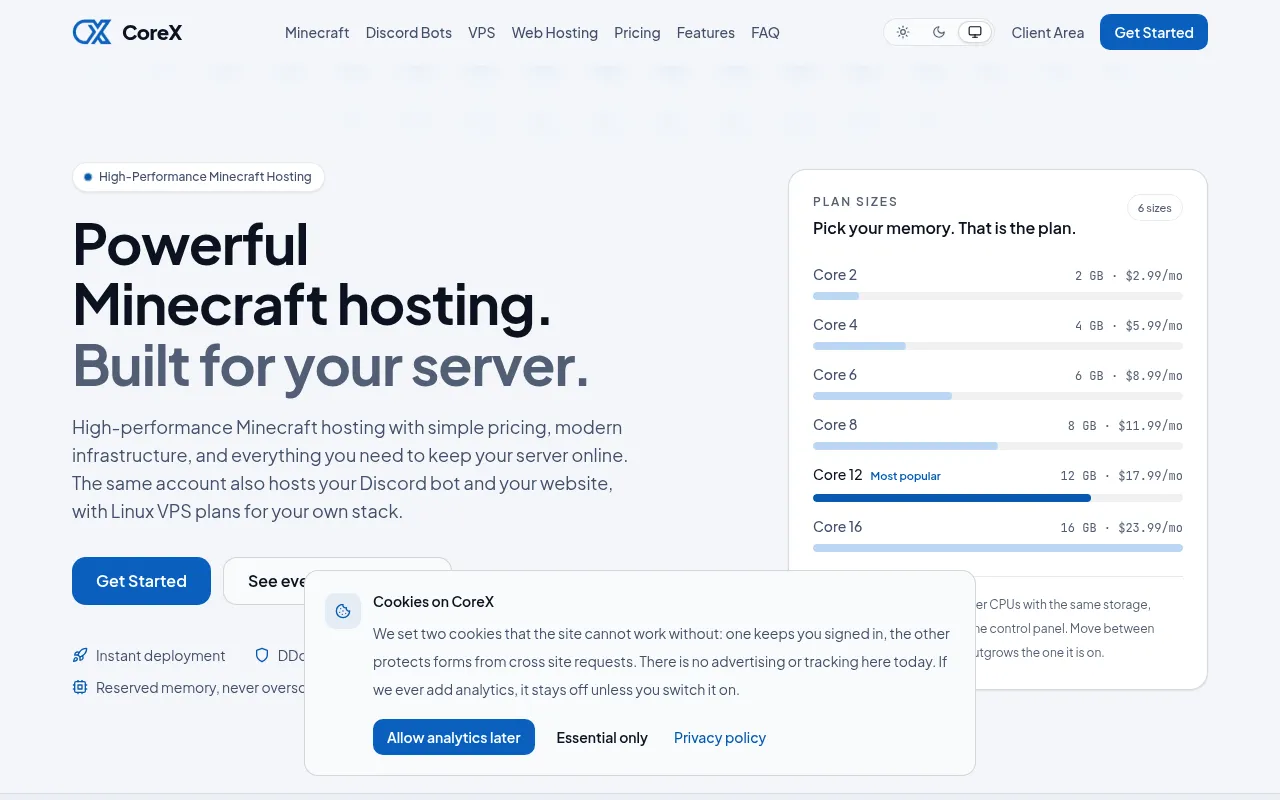Open the Client Area link
Screen dimensions: 1280x800
click(x=1048, y=32)
